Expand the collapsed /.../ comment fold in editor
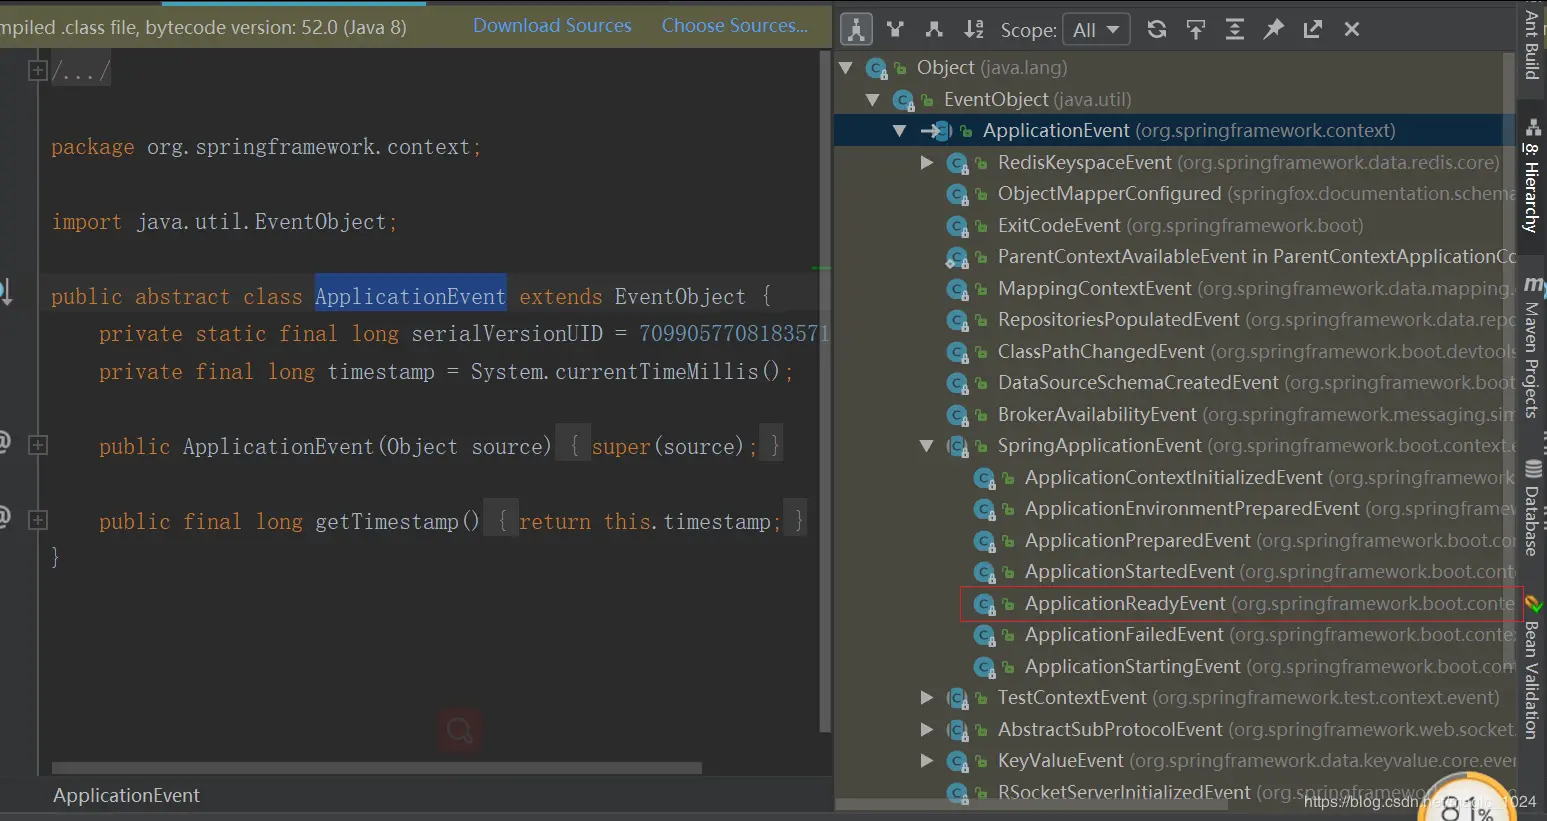The height and width of the screenshot is (821, 1547). (38, 71)
